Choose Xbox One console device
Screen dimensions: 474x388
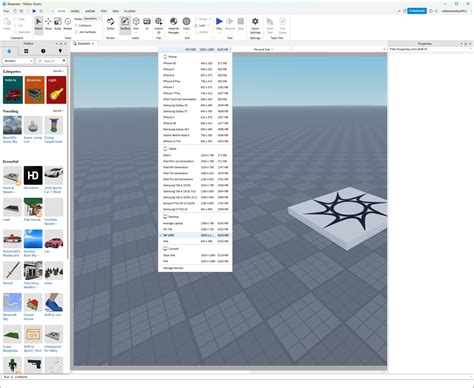pyautogui.click(x=195, y=255)
